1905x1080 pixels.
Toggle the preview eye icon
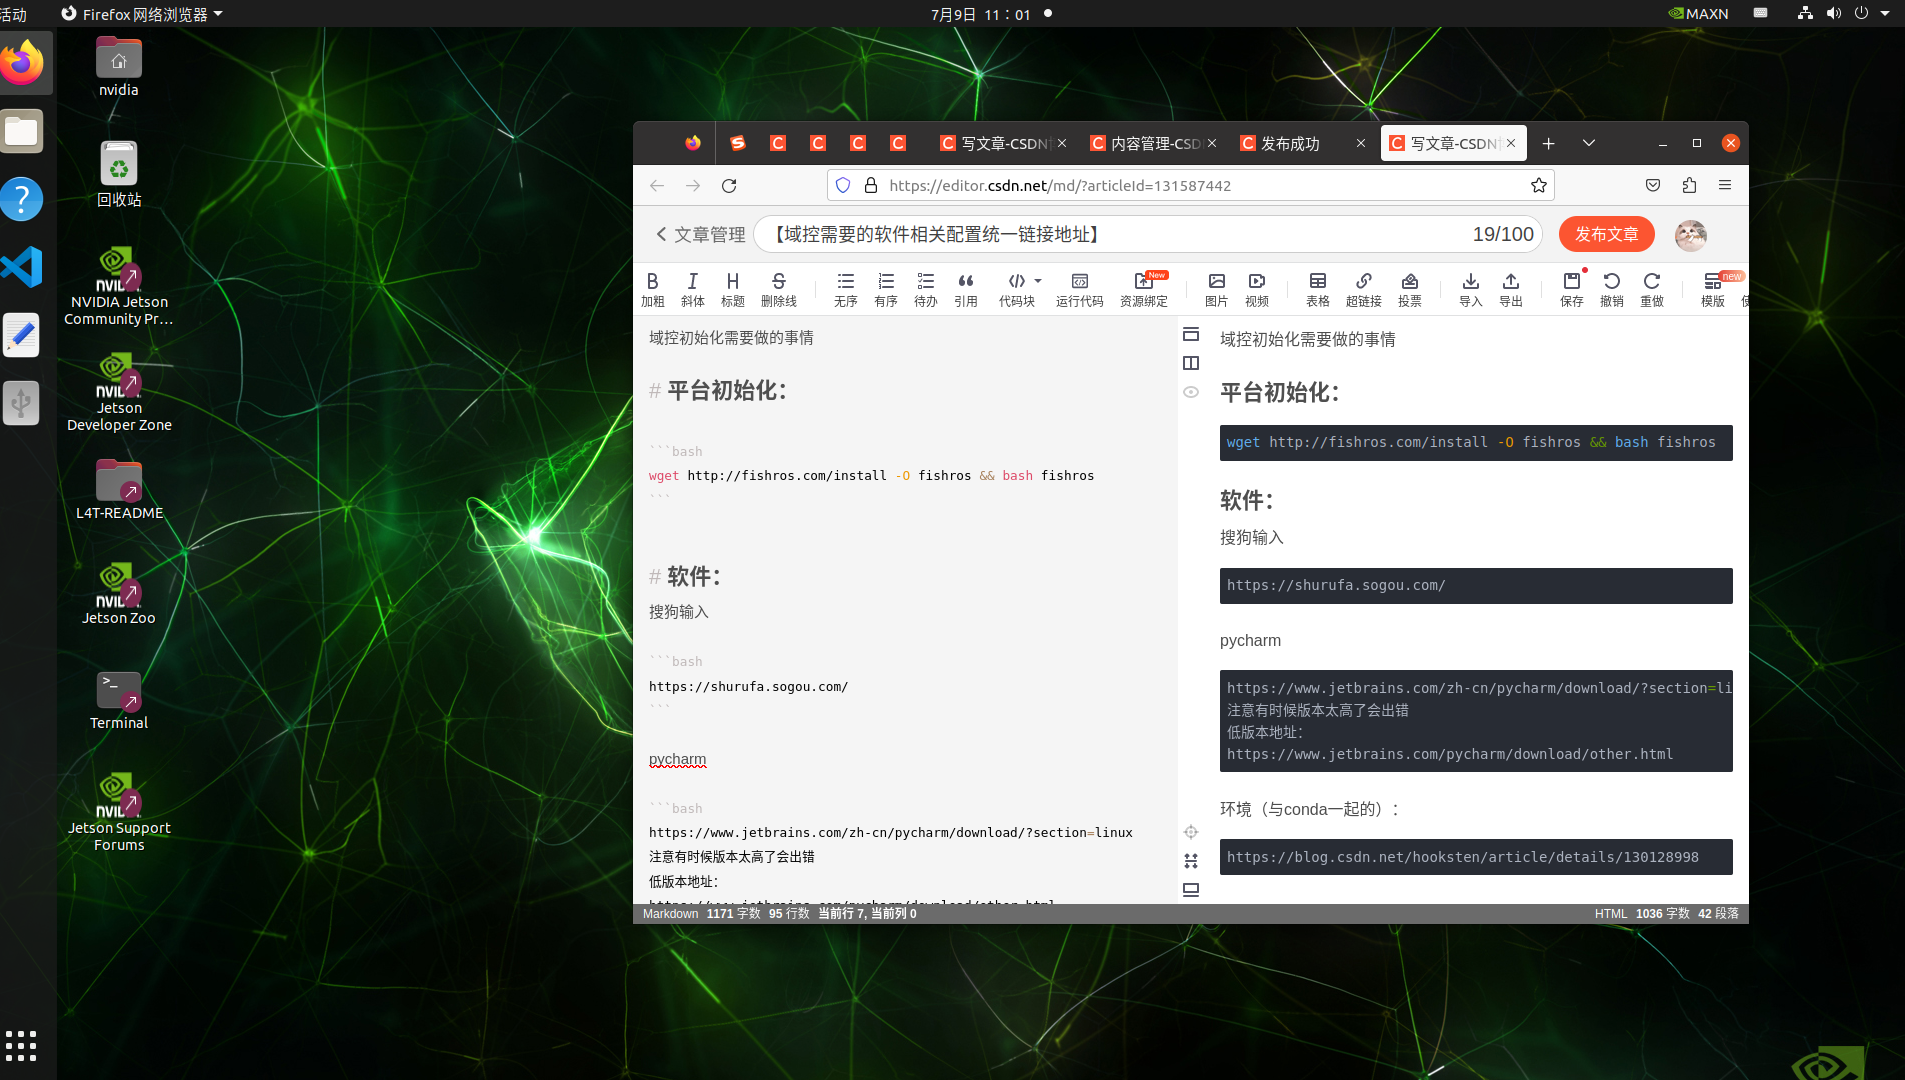1191,392
